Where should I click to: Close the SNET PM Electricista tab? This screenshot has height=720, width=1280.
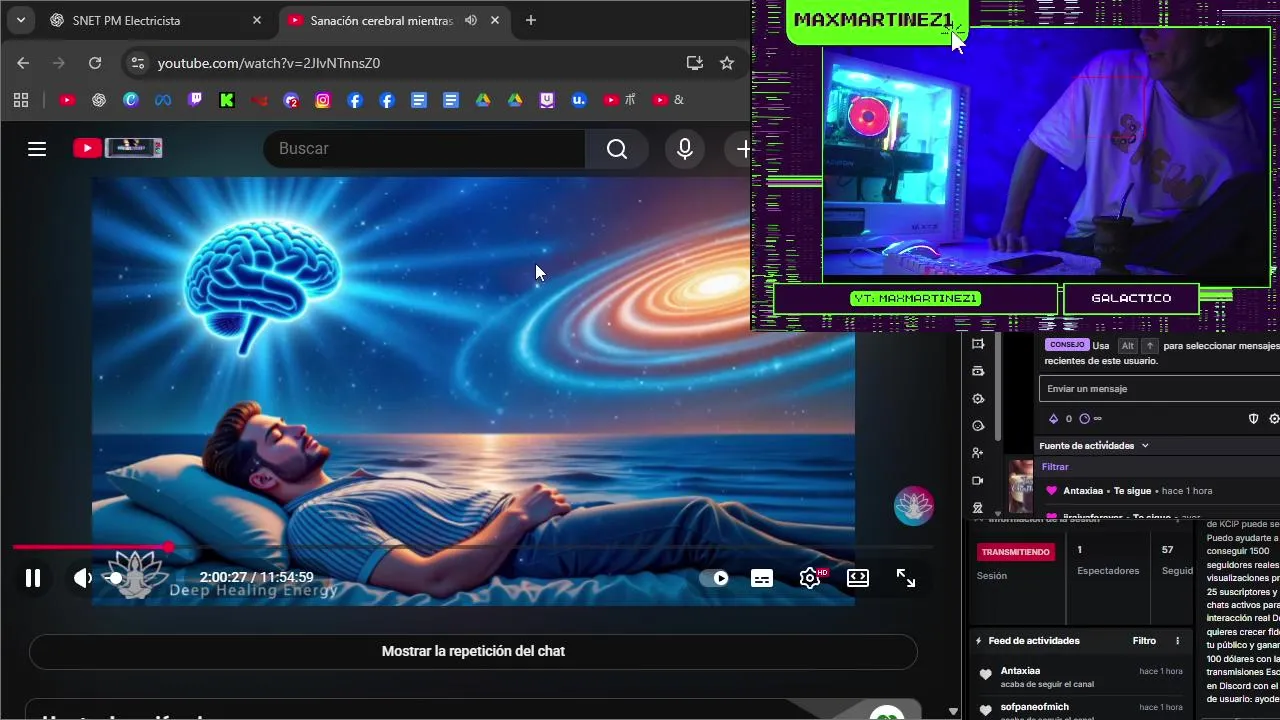tap(257, 20)
